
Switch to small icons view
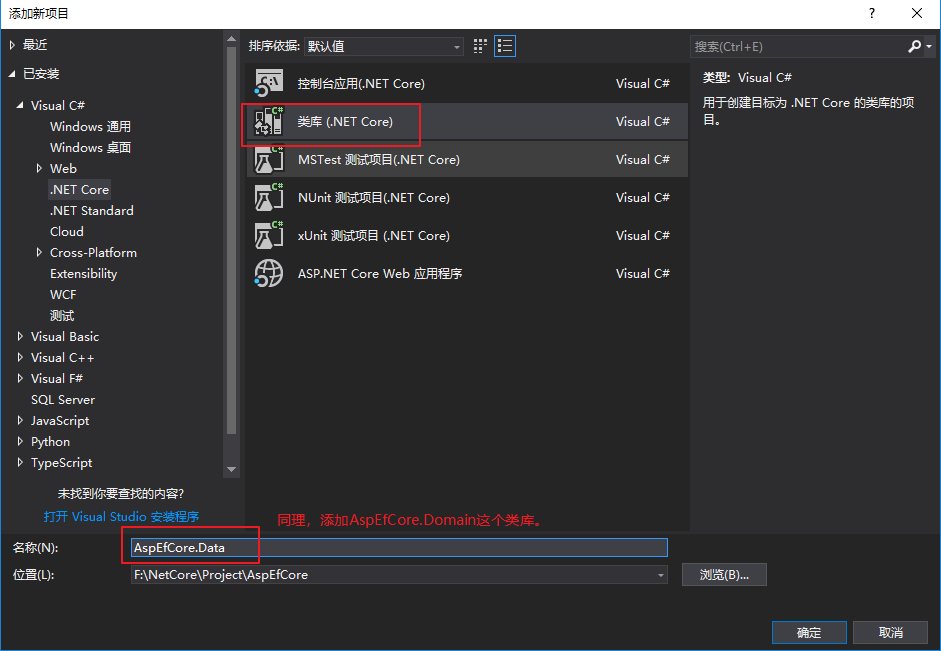(x=478, y=46)
